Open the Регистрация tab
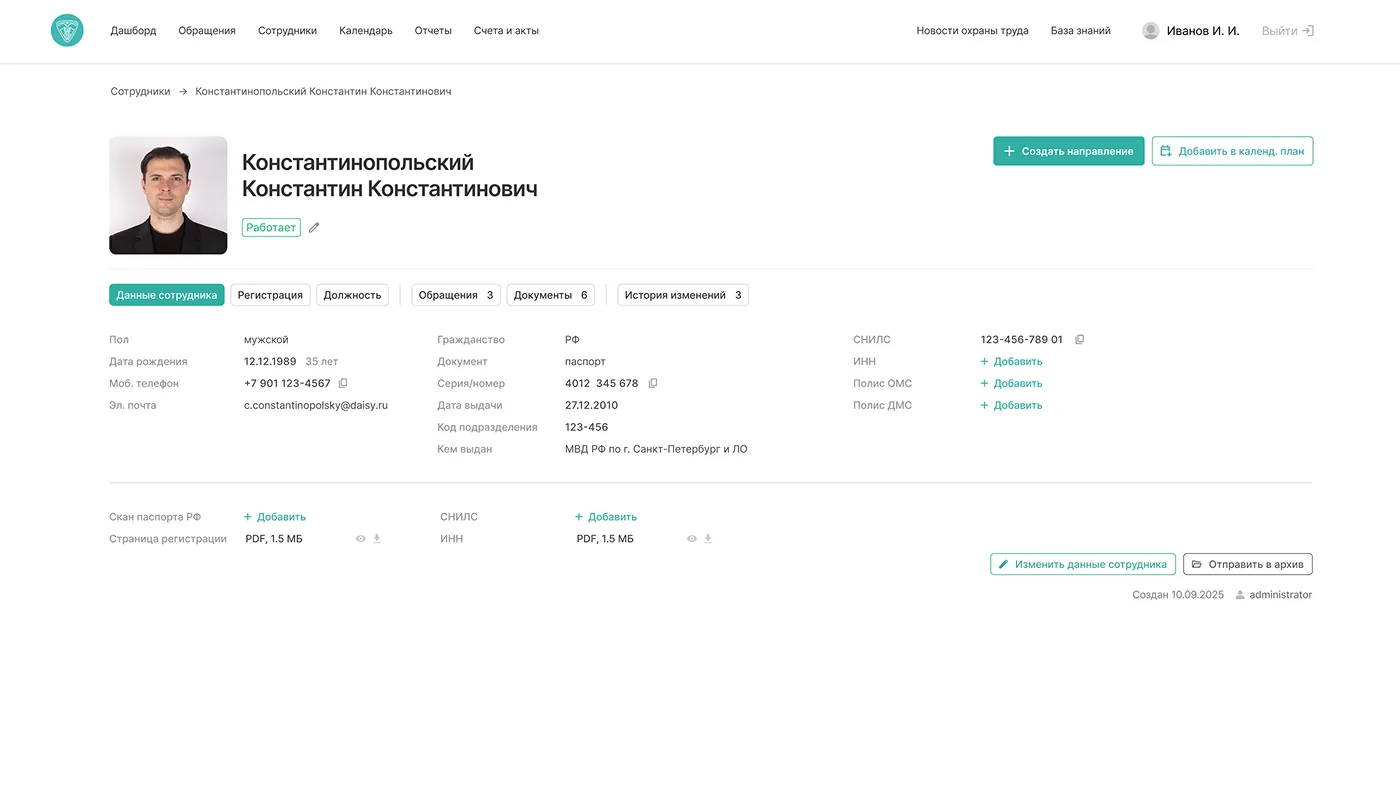The image size is (1400, 788). pos(270,295)
